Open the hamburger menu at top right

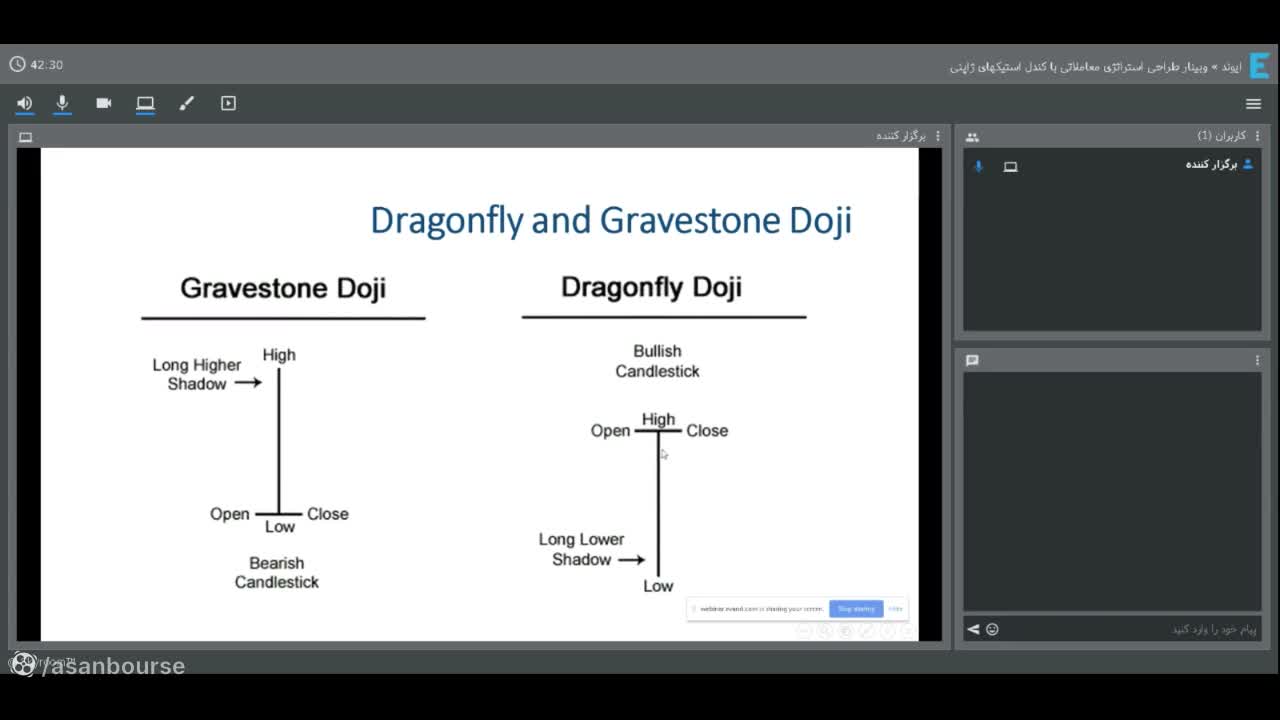pos(1253,104)
